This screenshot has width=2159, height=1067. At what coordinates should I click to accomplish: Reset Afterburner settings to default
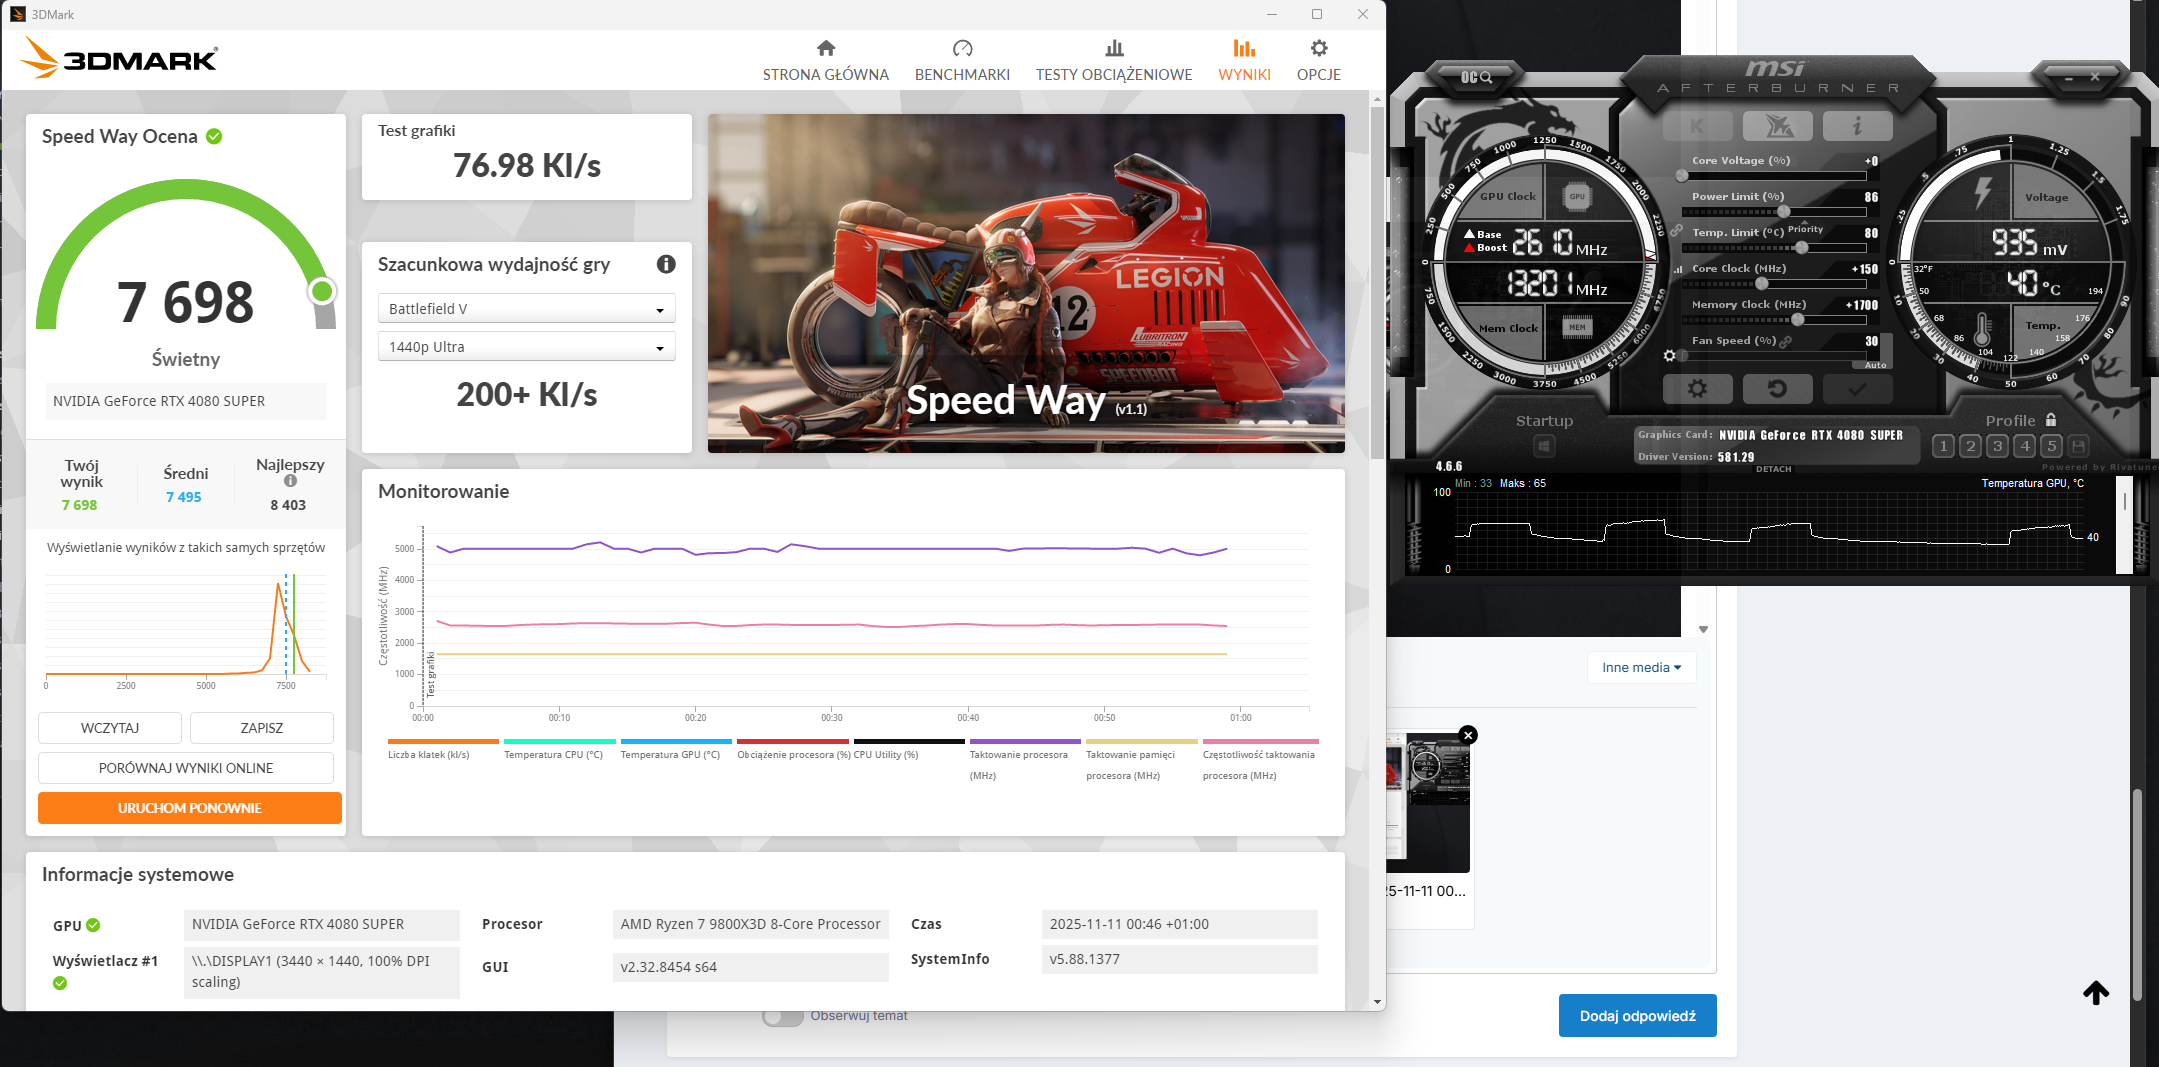click(1777, 388)
